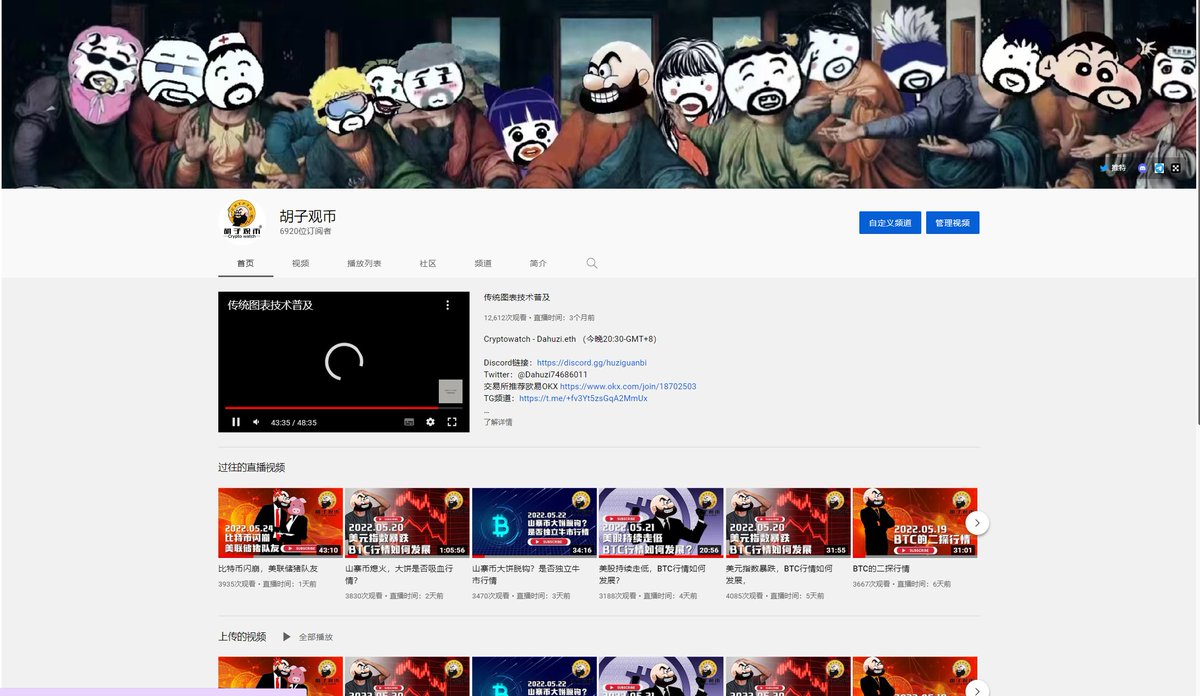
Task: Toggle subtitles on the featured video
Action: [409, 422]
